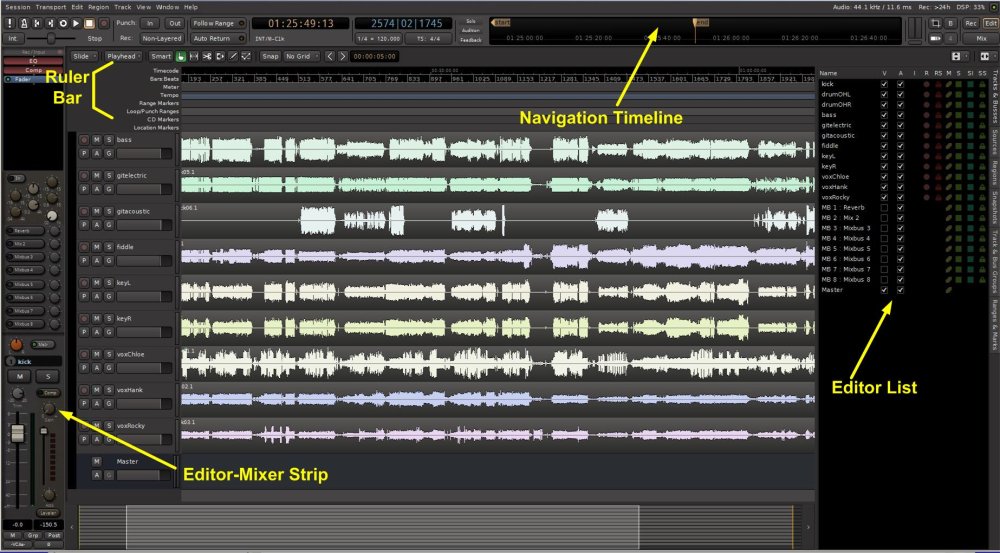
Task: Click the bass track level fader
Action: (x=143, y=154)
